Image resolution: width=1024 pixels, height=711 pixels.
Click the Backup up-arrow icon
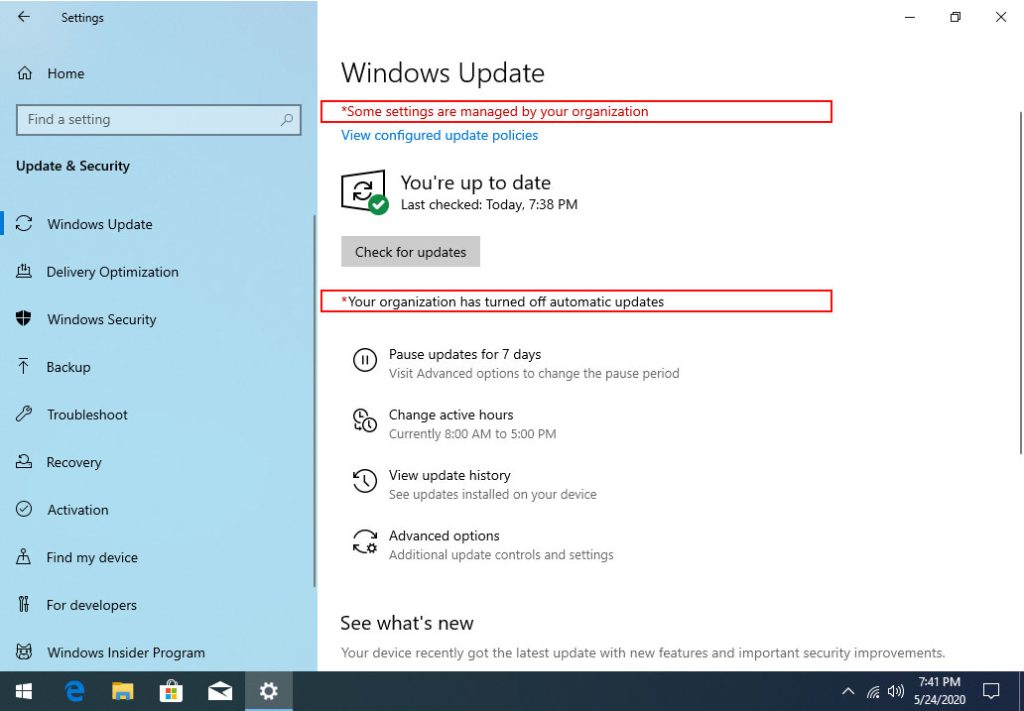(x=24, y=366)
